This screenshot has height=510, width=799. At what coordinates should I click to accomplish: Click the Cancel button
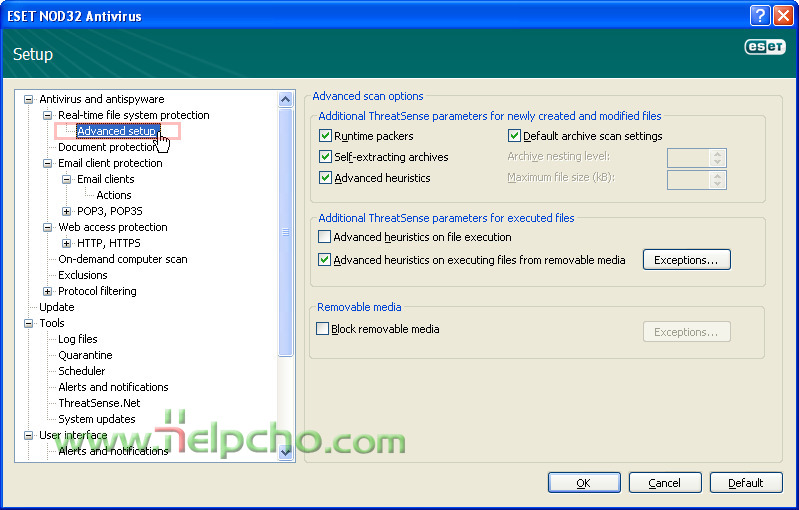tap(664, 483)
